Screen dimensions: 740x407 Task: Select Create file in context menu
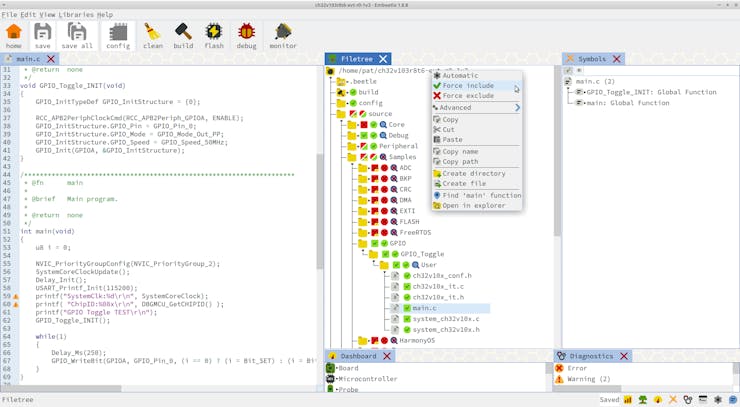[x=464, y=184]
